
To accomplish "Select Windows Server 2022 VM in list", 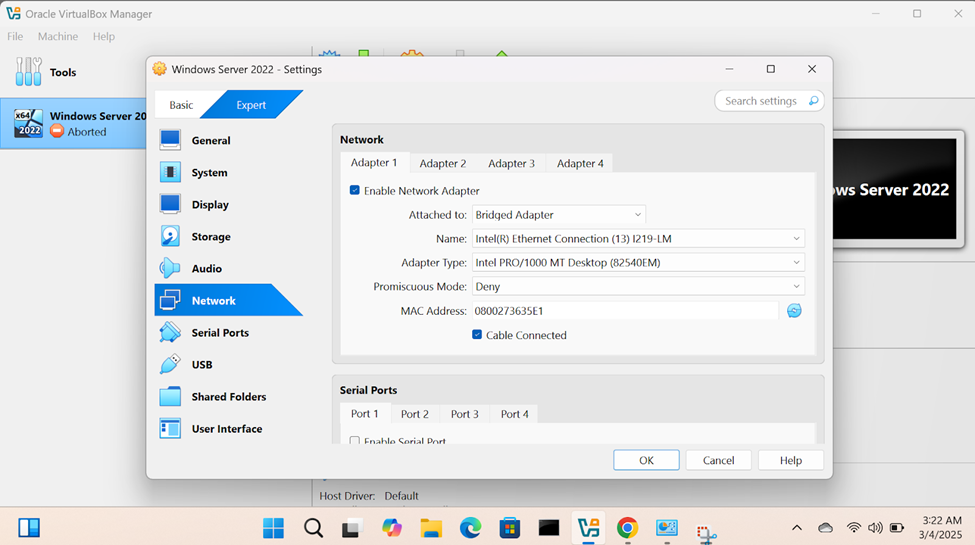I will (x=73, y=123).
